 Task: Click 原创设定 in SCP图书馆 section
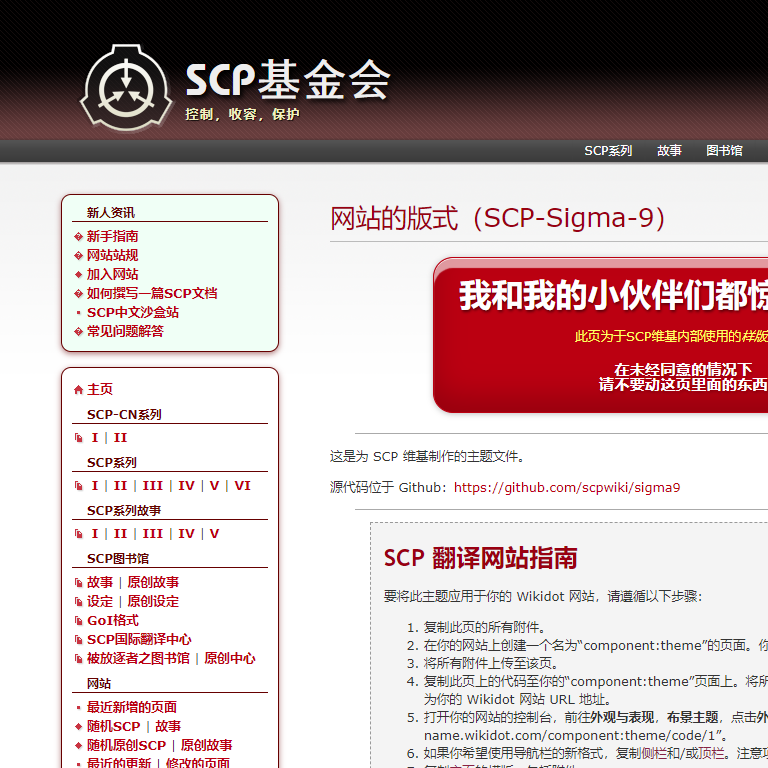click(153, 602)
